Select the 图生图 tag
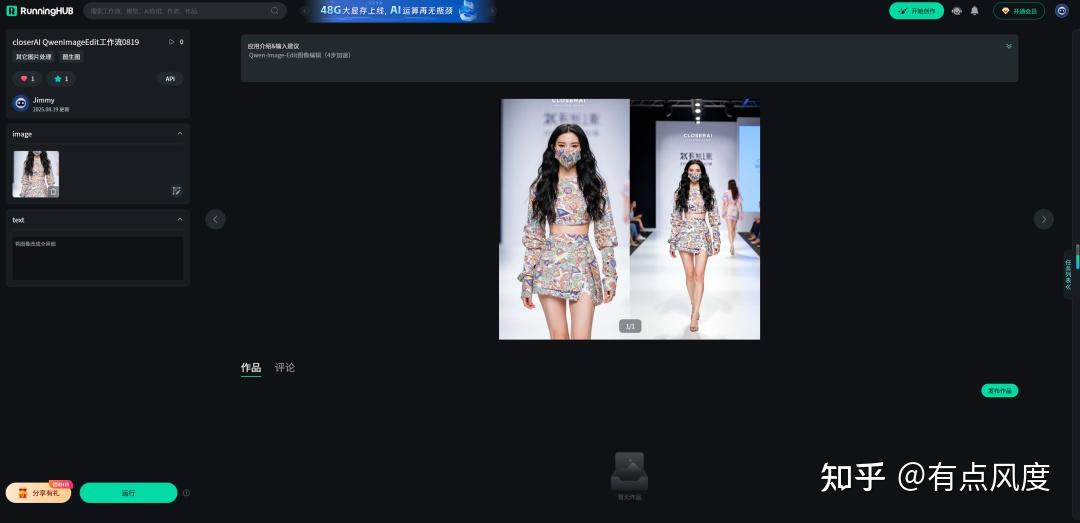1080x523 pixels. click(x=72, y=57)
